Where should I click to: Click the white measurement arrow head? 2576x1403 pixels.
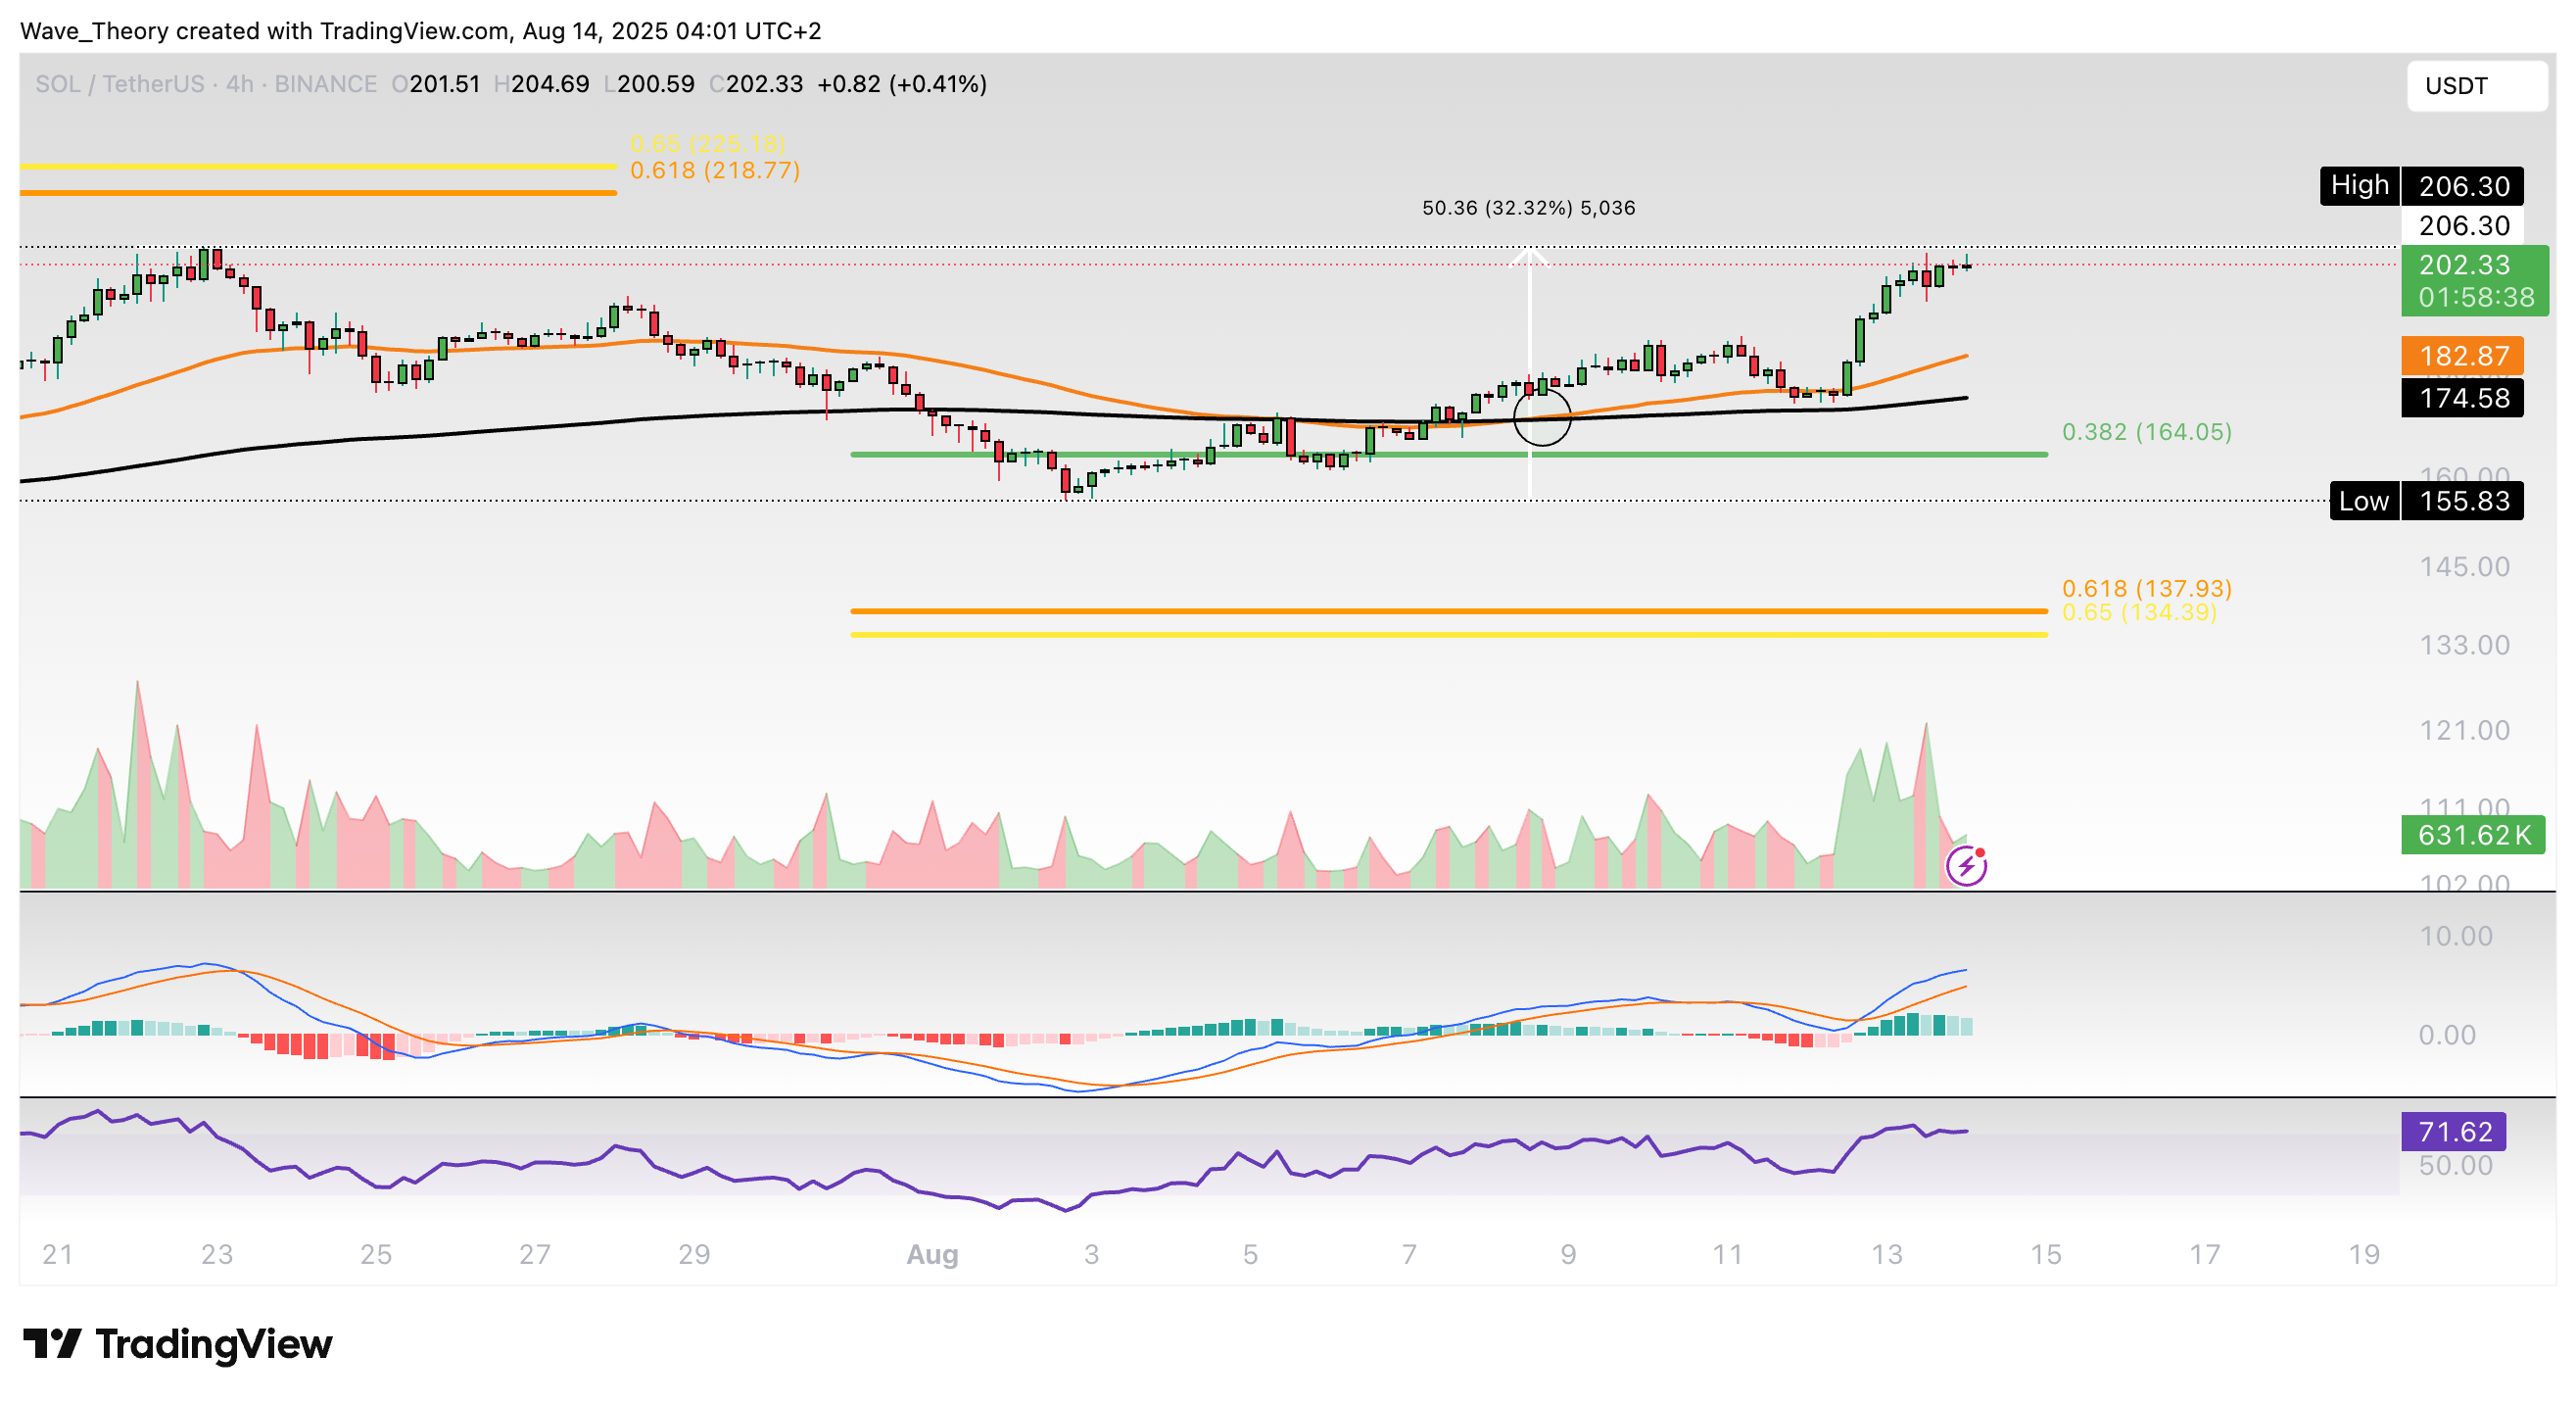(1529, 258)
